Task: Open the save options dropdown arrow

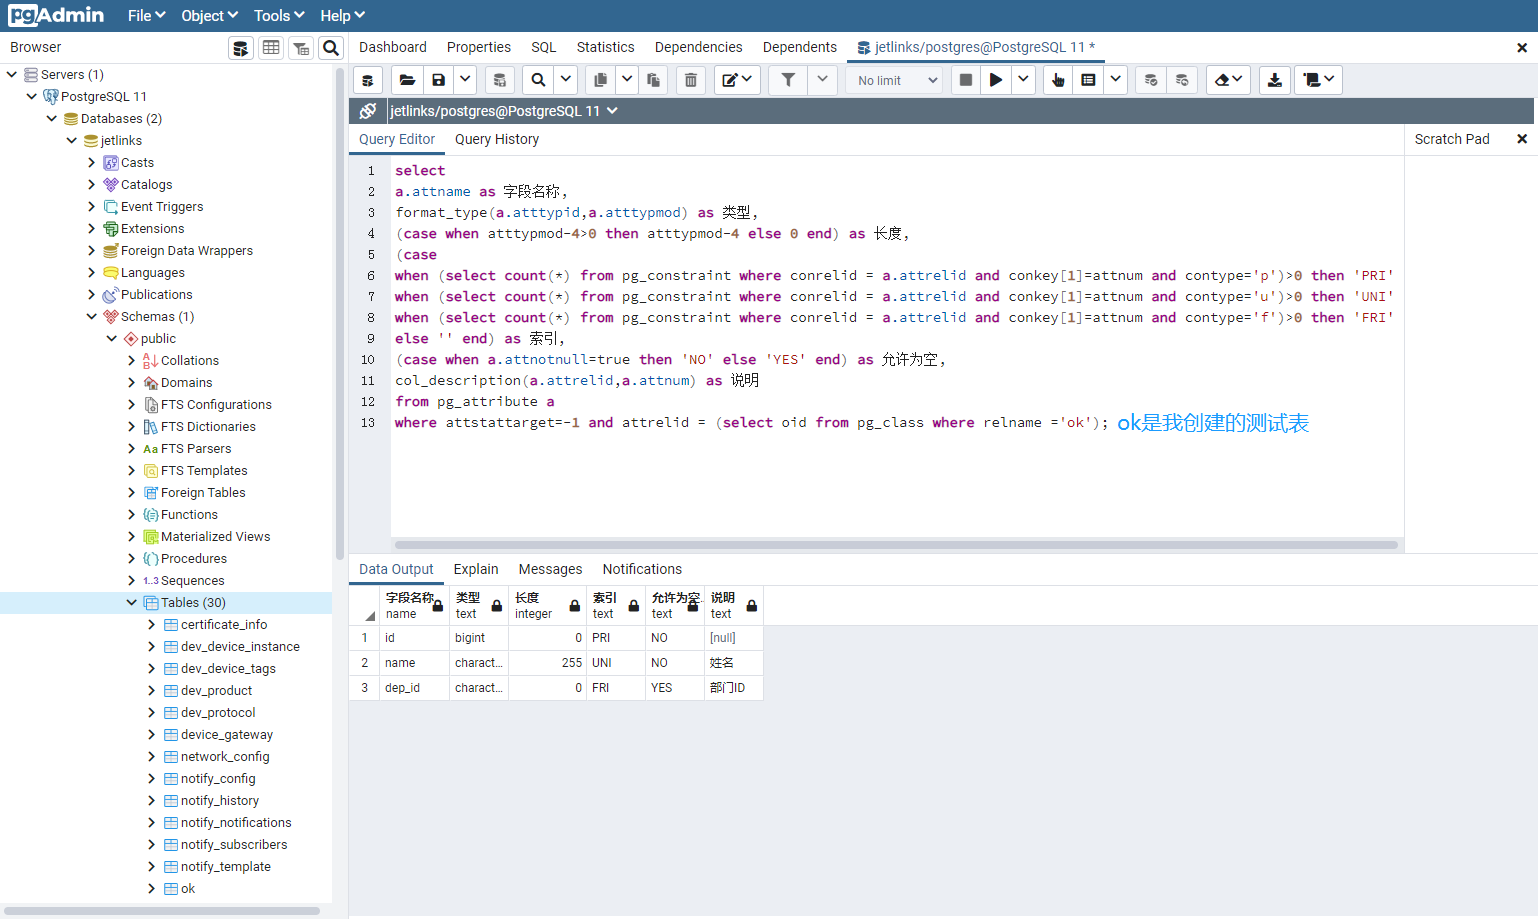Action: click(465, 80)
